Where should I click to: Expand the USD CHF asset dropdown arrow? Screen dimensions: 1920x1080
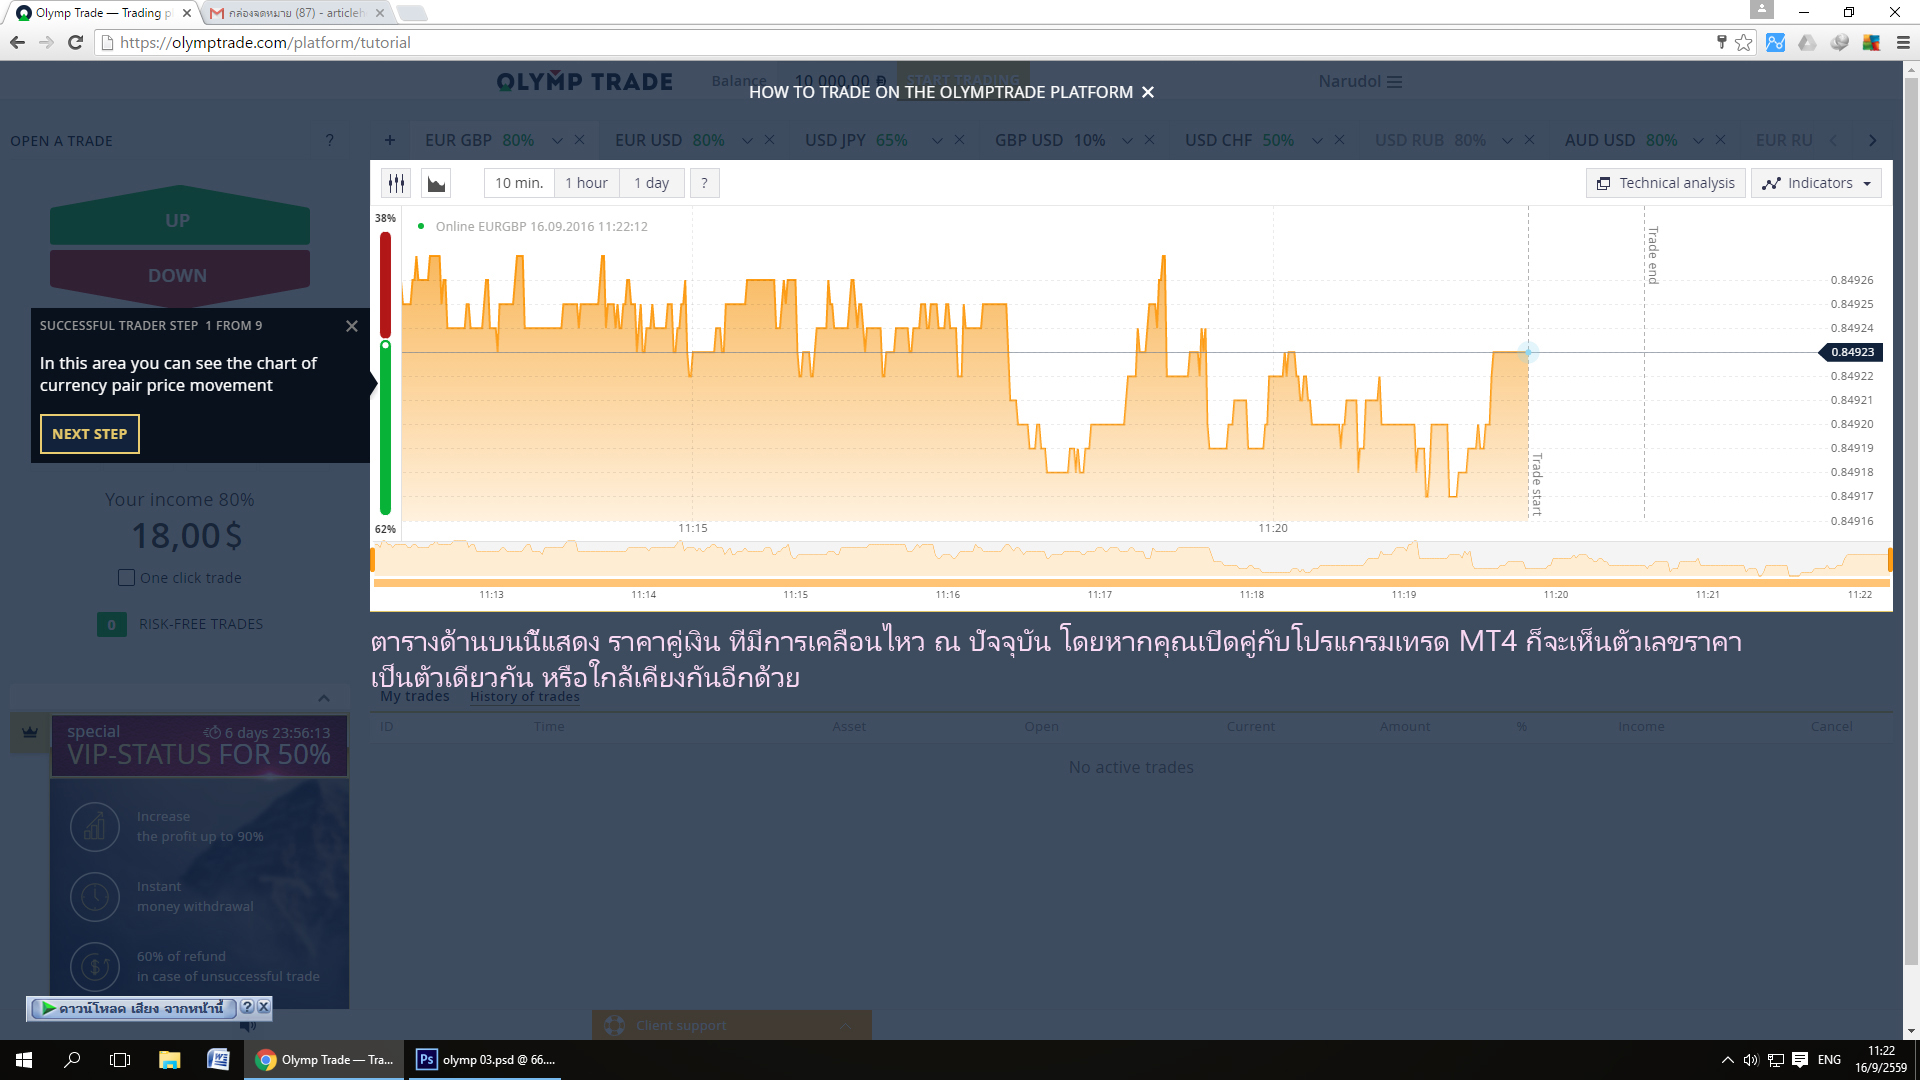pos(1317,141)
